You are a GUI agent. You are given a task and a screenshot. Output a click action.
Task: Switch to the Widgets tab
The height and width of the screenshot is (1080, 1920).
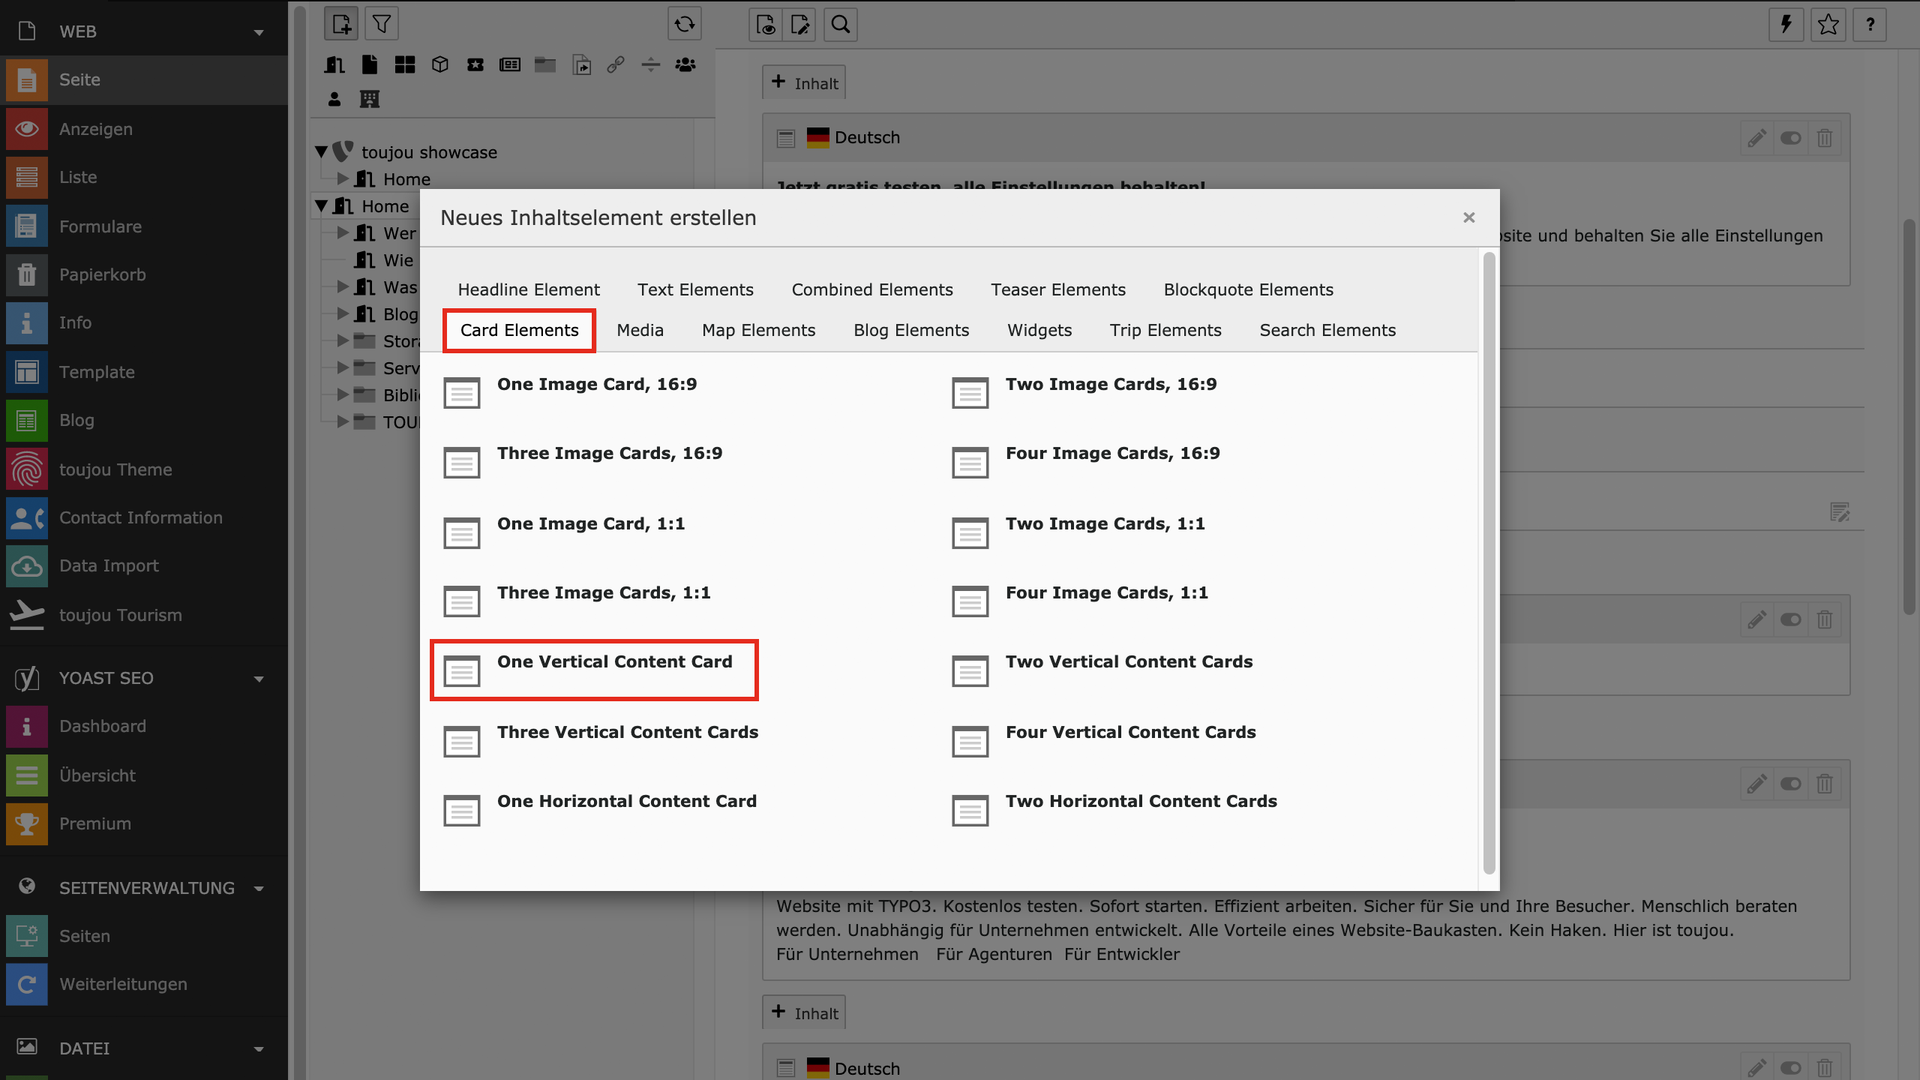(x=1039, y=330)
